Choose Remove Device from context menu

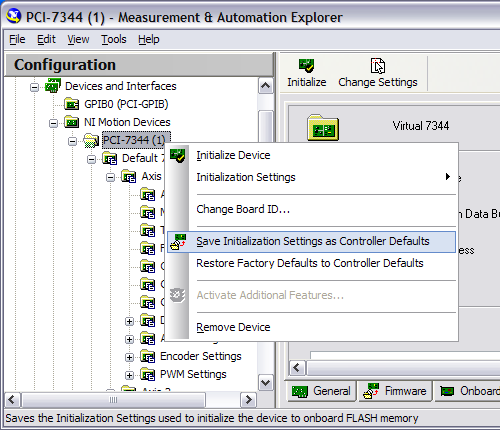[x=311, y=327]
